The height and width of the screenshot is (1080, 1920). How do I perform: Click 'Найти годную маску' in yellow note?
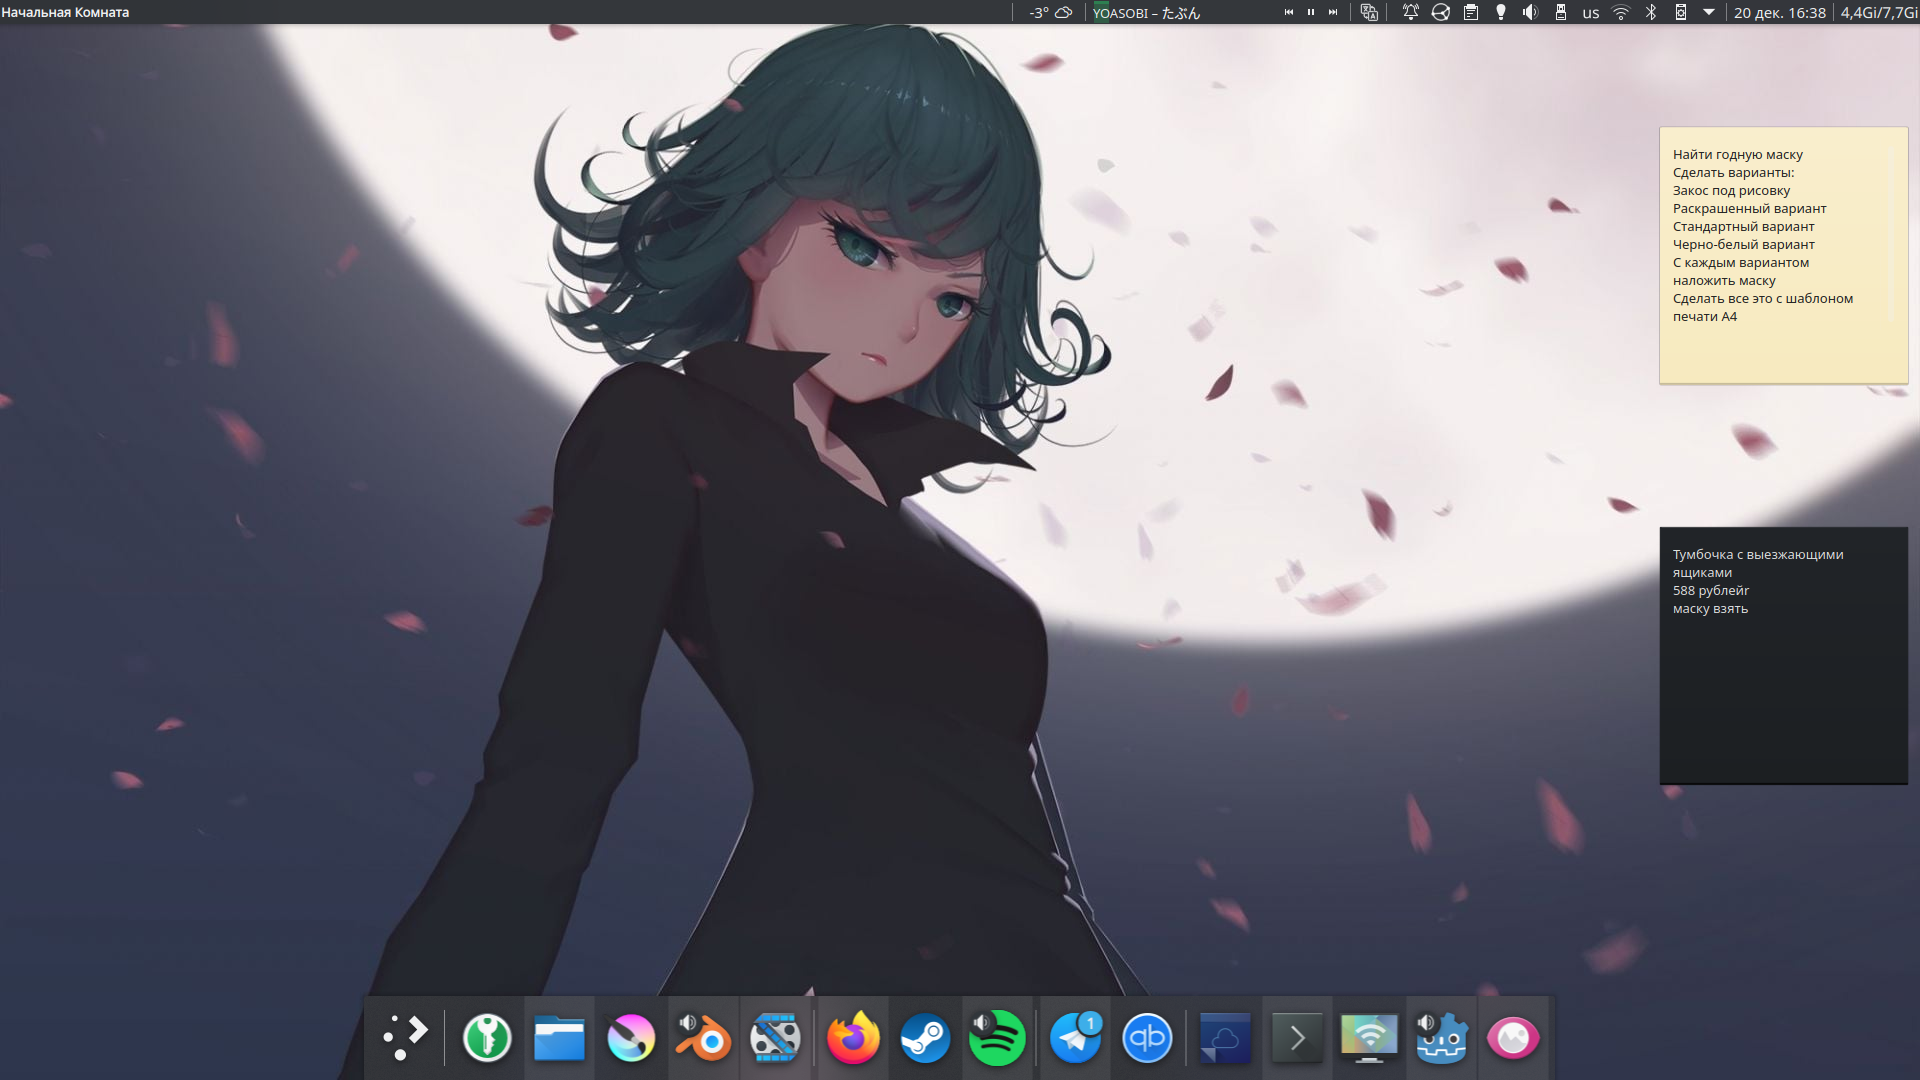[1737, 154]
